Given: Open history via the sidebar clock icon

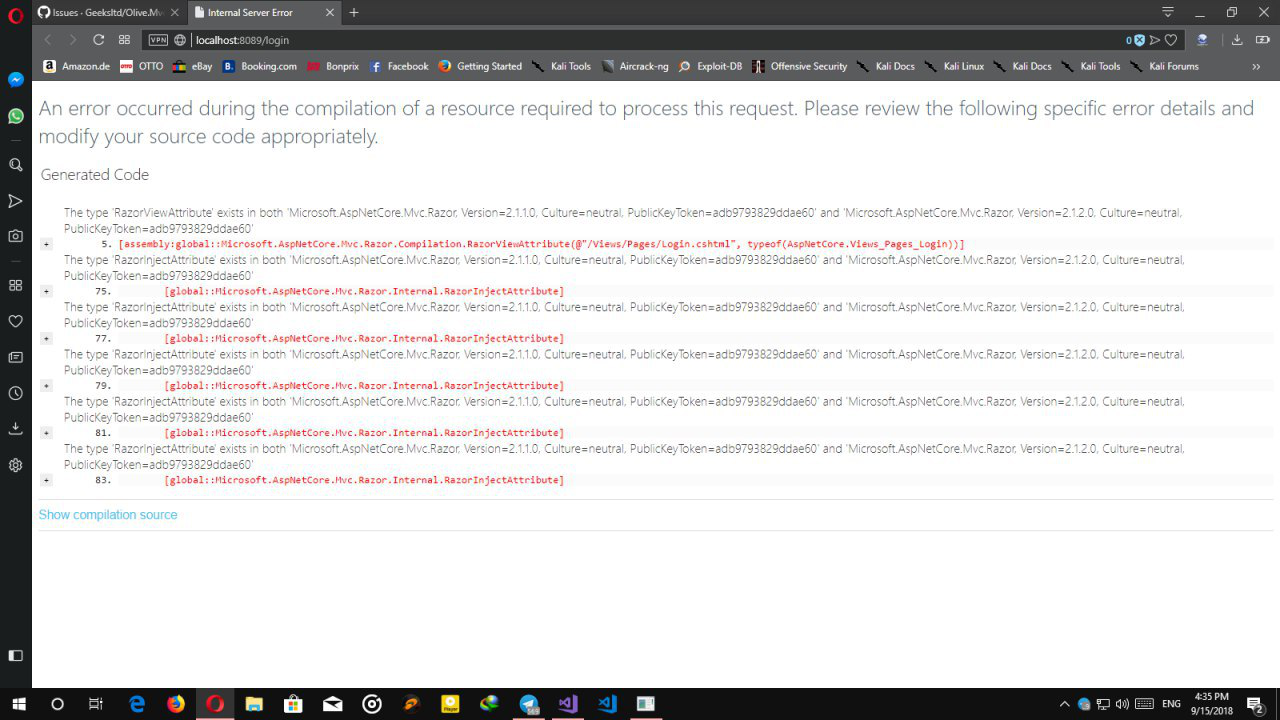Looking at the screenshot, I should pyautogui.click(x=16, y=393).
